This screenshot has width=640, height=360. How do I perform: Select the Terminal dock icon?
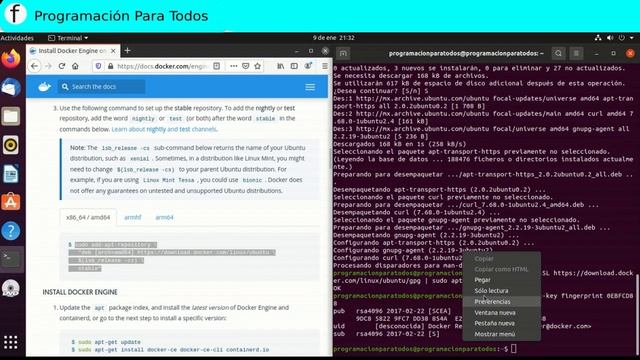click(x=11, y=259)
